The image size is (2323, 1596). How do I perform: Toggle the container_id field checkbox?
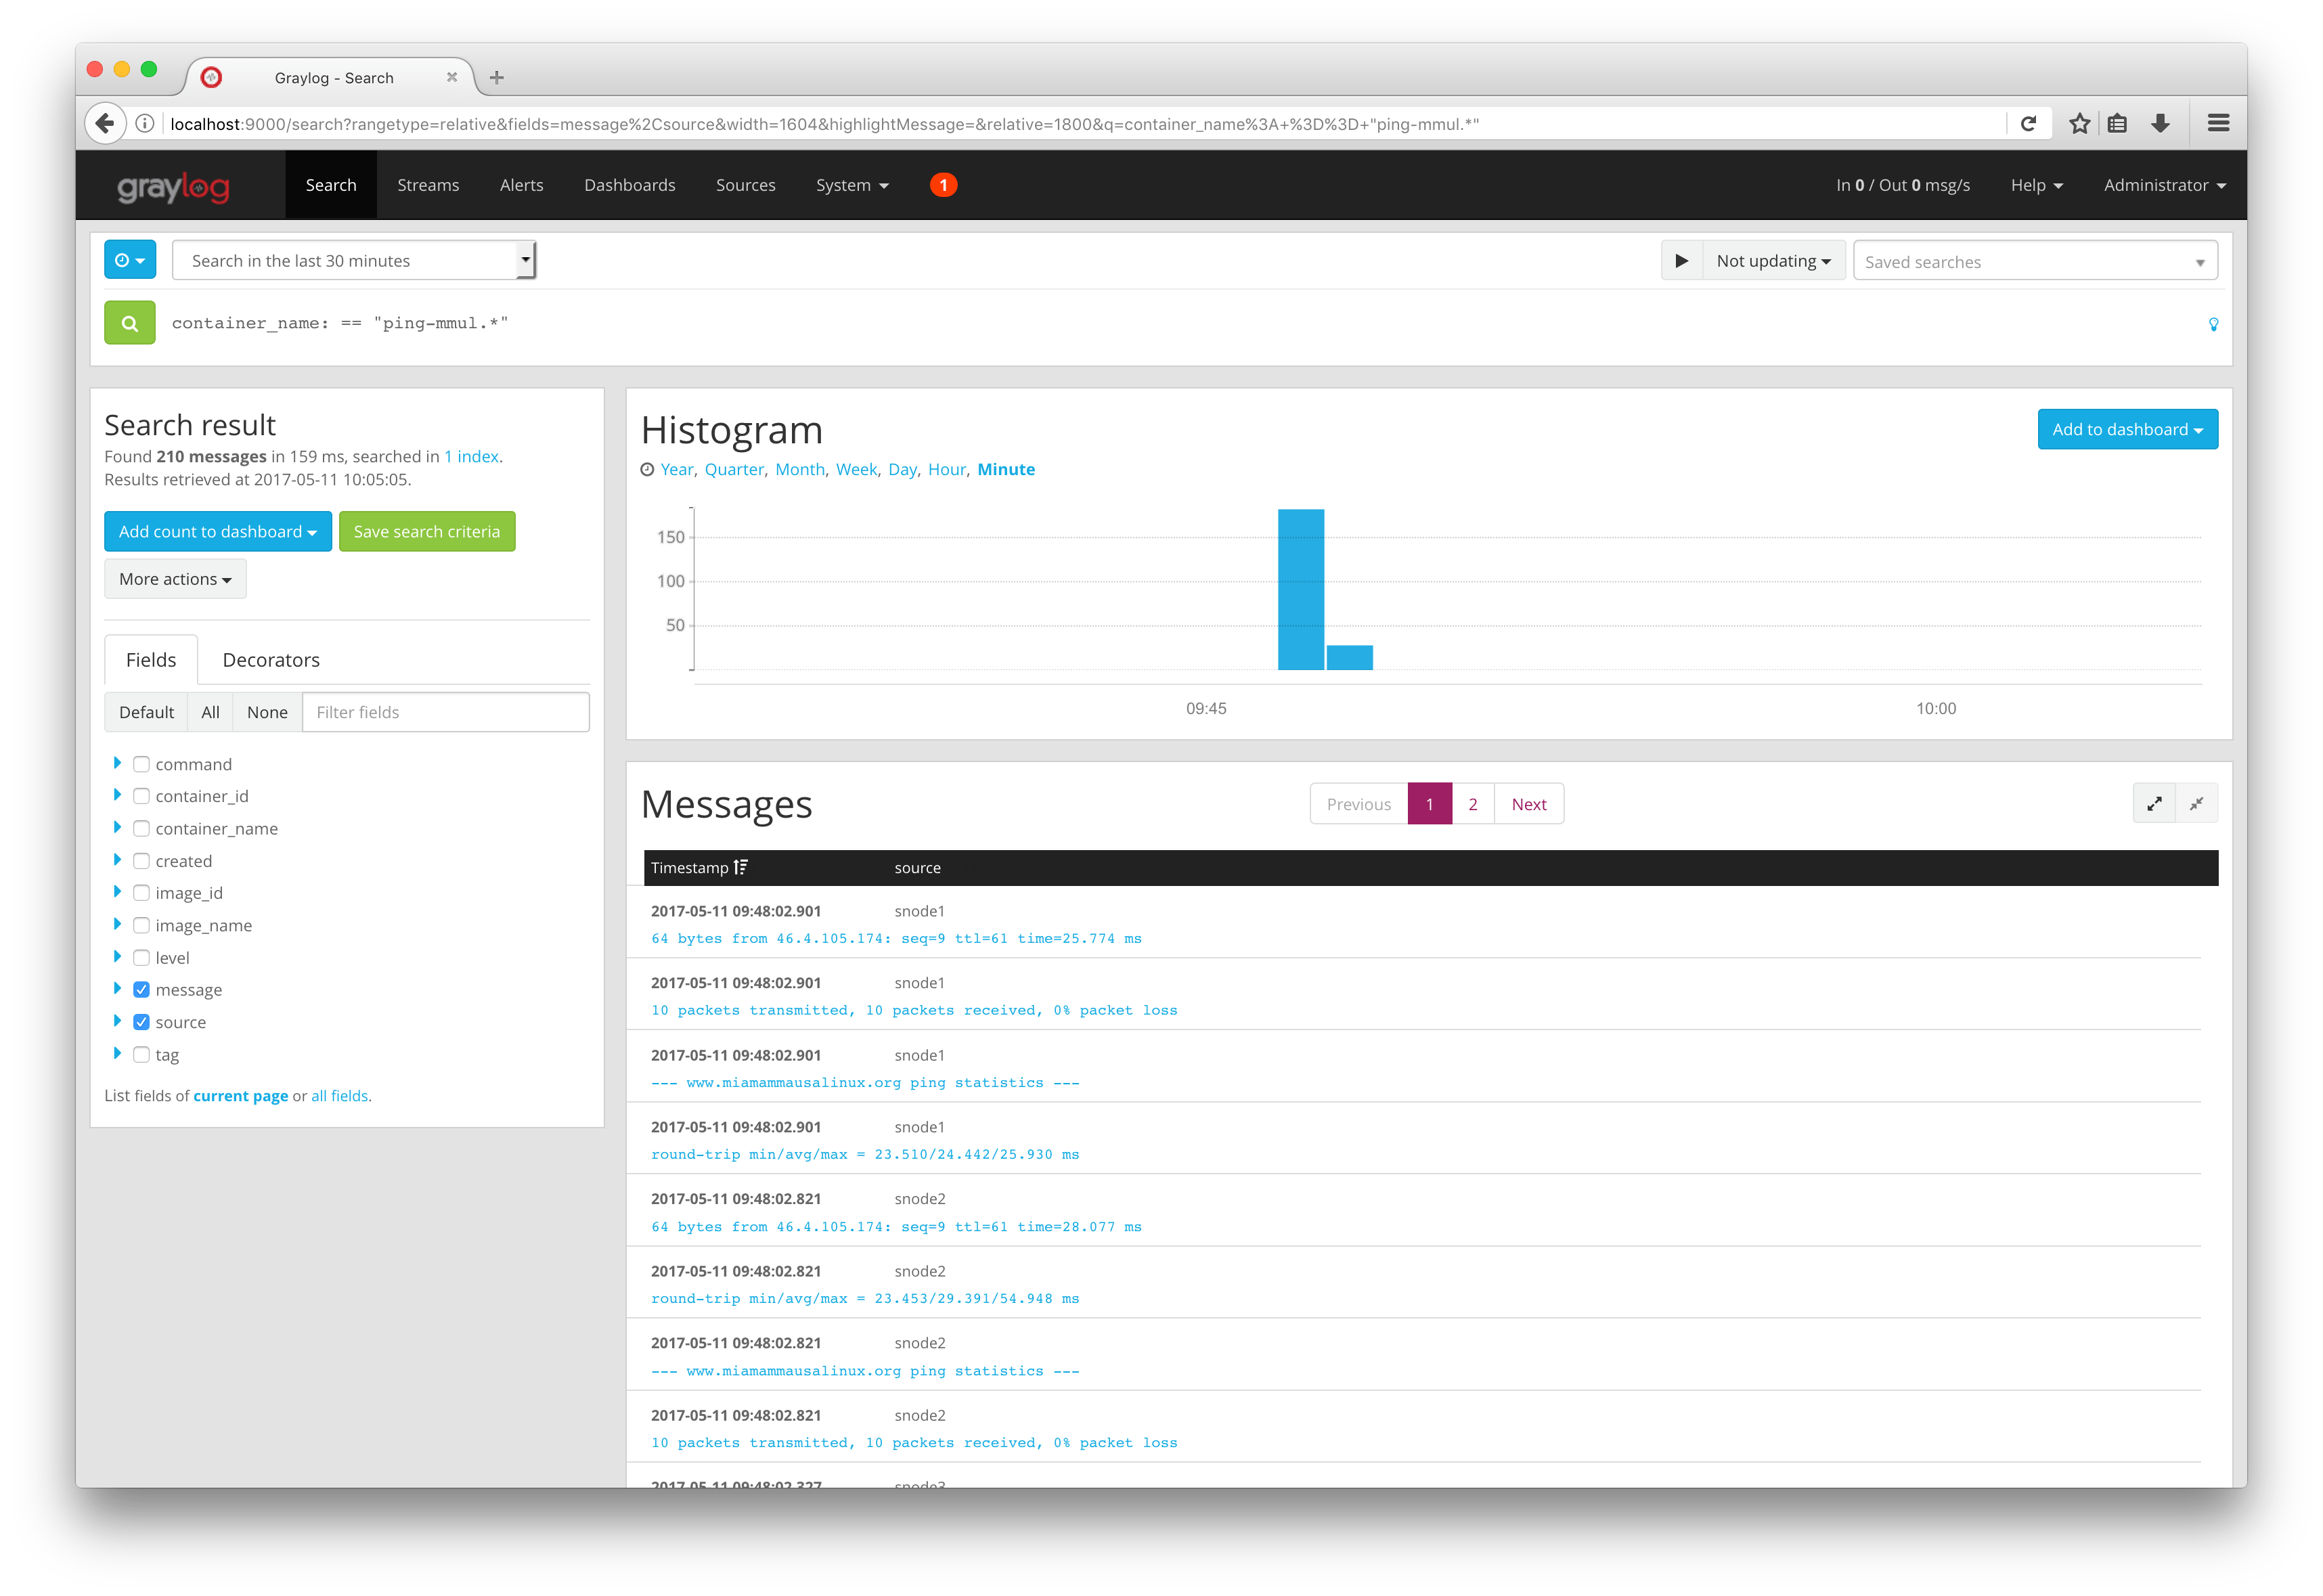click(141, 796)
